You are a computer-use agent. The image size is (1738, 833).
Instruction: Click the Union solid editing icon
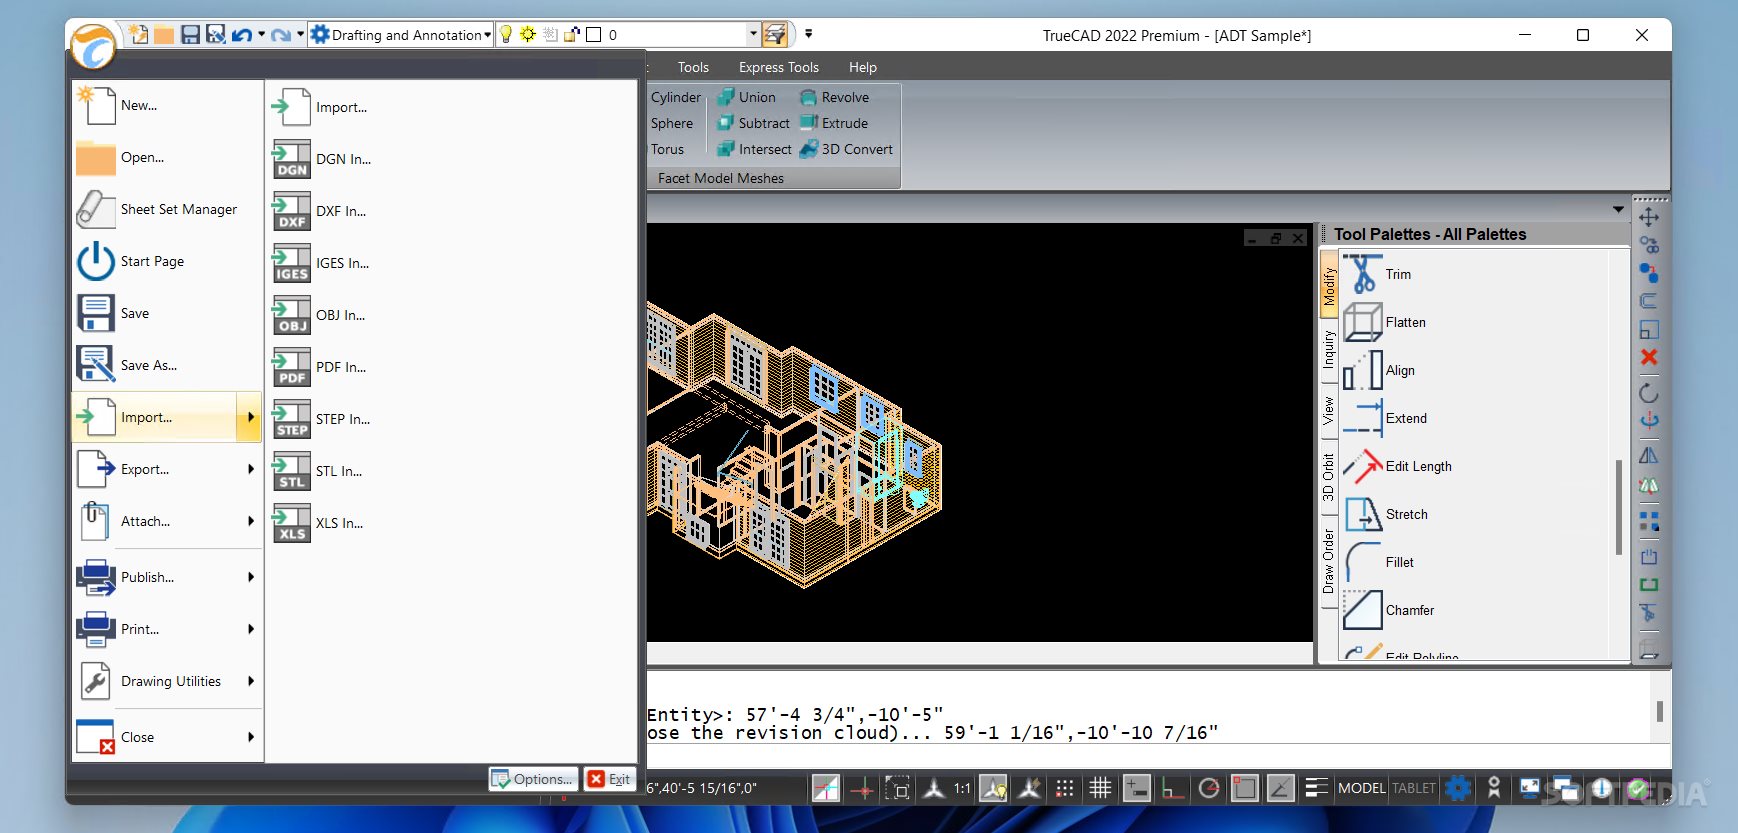[726, 97]
